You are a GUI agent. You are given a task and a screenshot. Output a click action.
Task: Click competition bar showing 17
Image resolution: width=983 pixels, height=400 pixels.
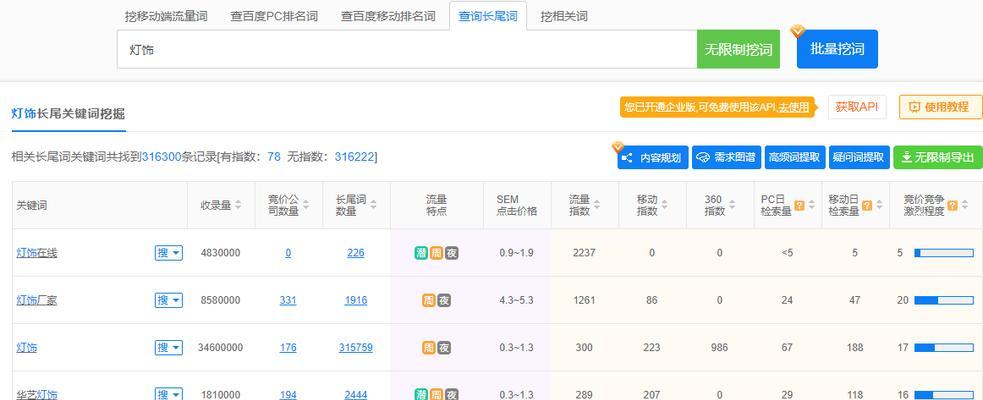(944, 347)
